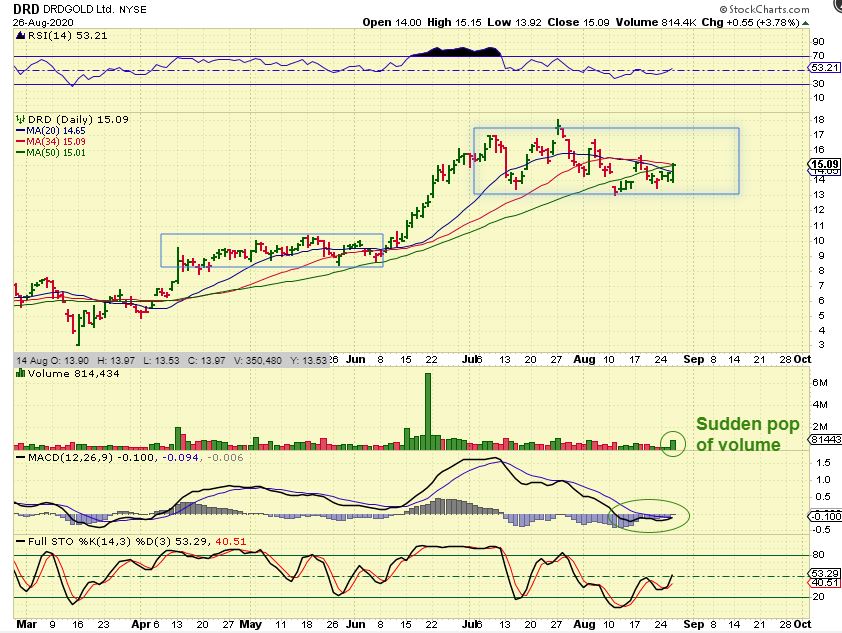Click the -0.100 MACD value tag on the right axis
The width and height of the screenshot is (842, 633).
825,516
